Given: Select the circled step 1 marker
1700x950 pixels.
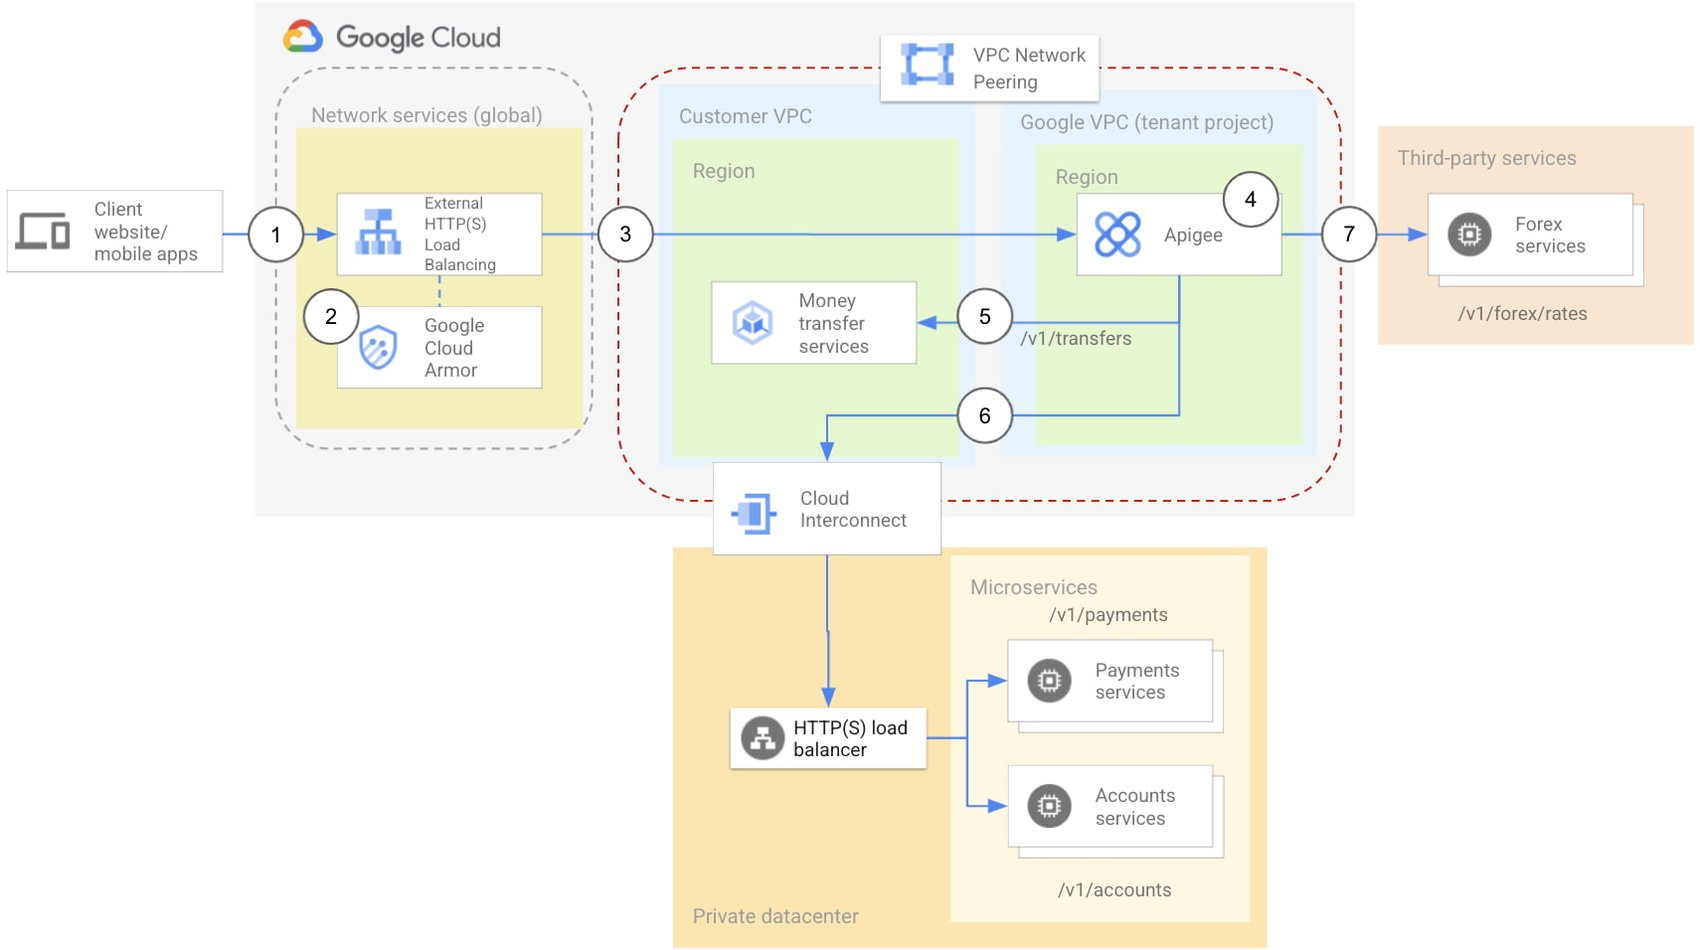Looking at the screenshot, I should tap(276, 234).
